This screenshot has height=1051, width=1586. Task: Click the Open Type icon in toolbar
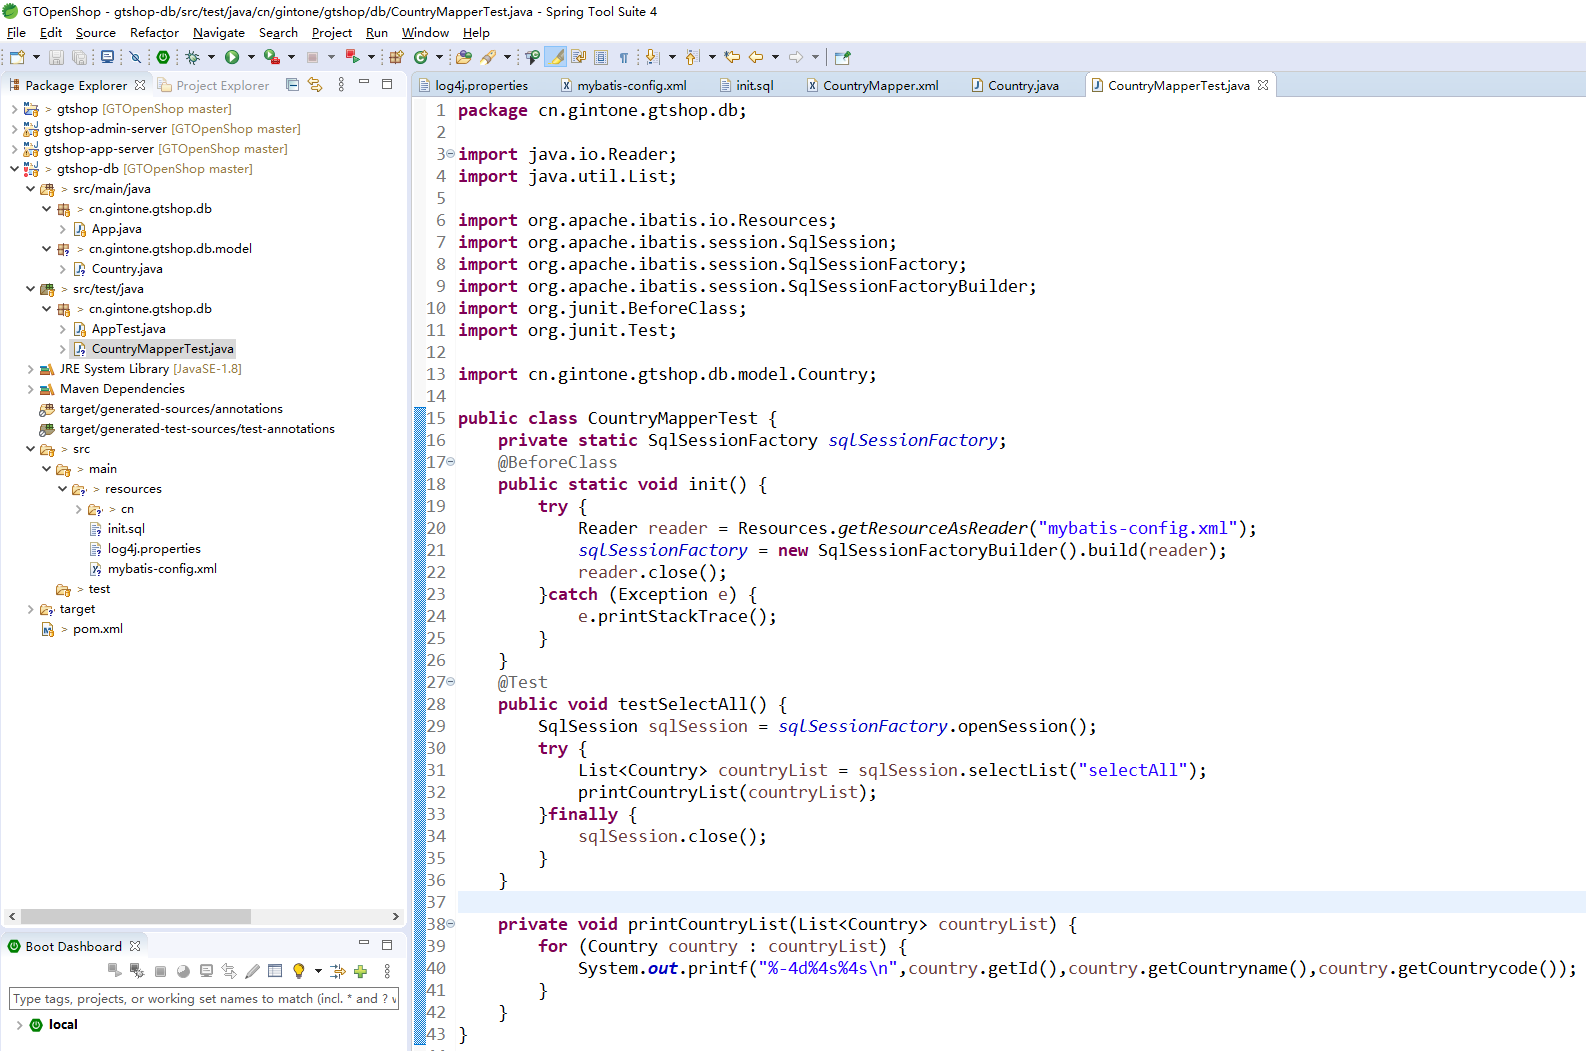coord(463,57)
